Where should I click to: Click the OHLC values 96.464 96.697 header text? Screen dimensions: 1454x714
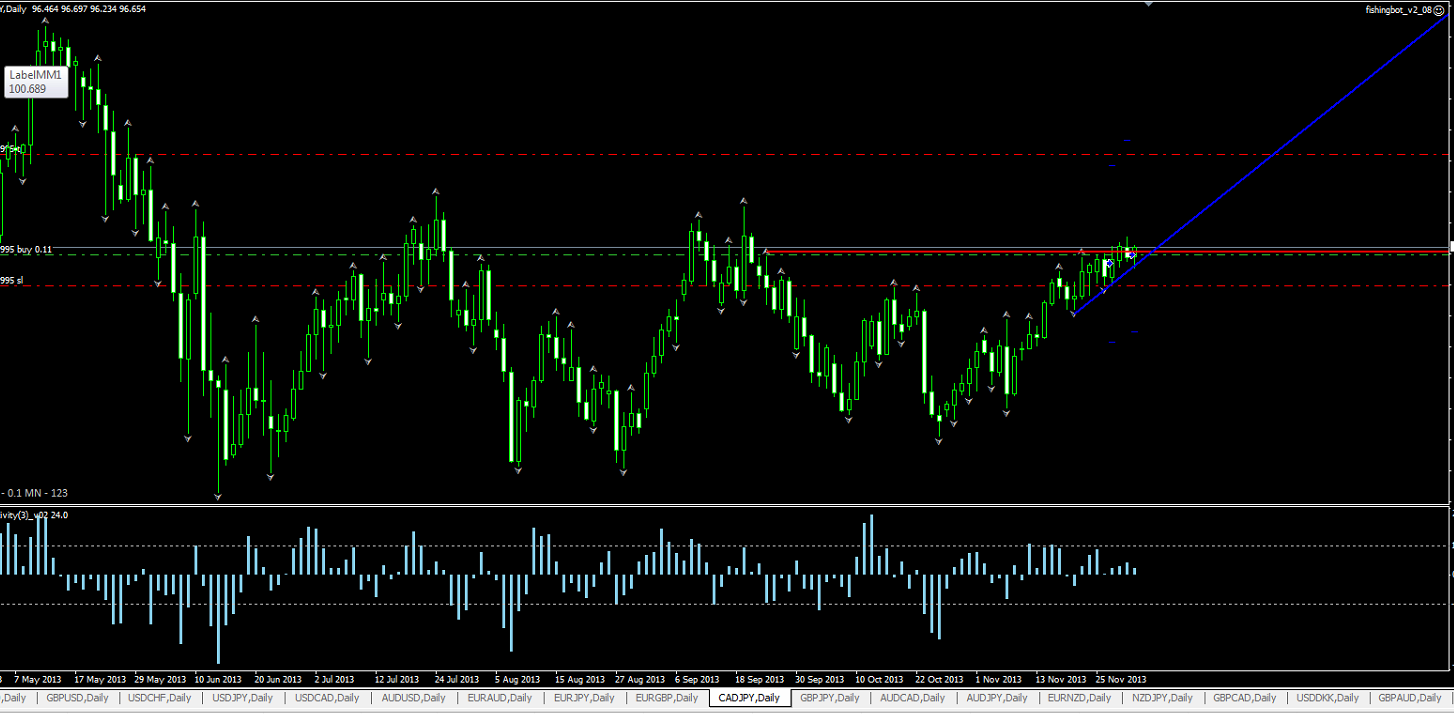(x=88, y=8)
